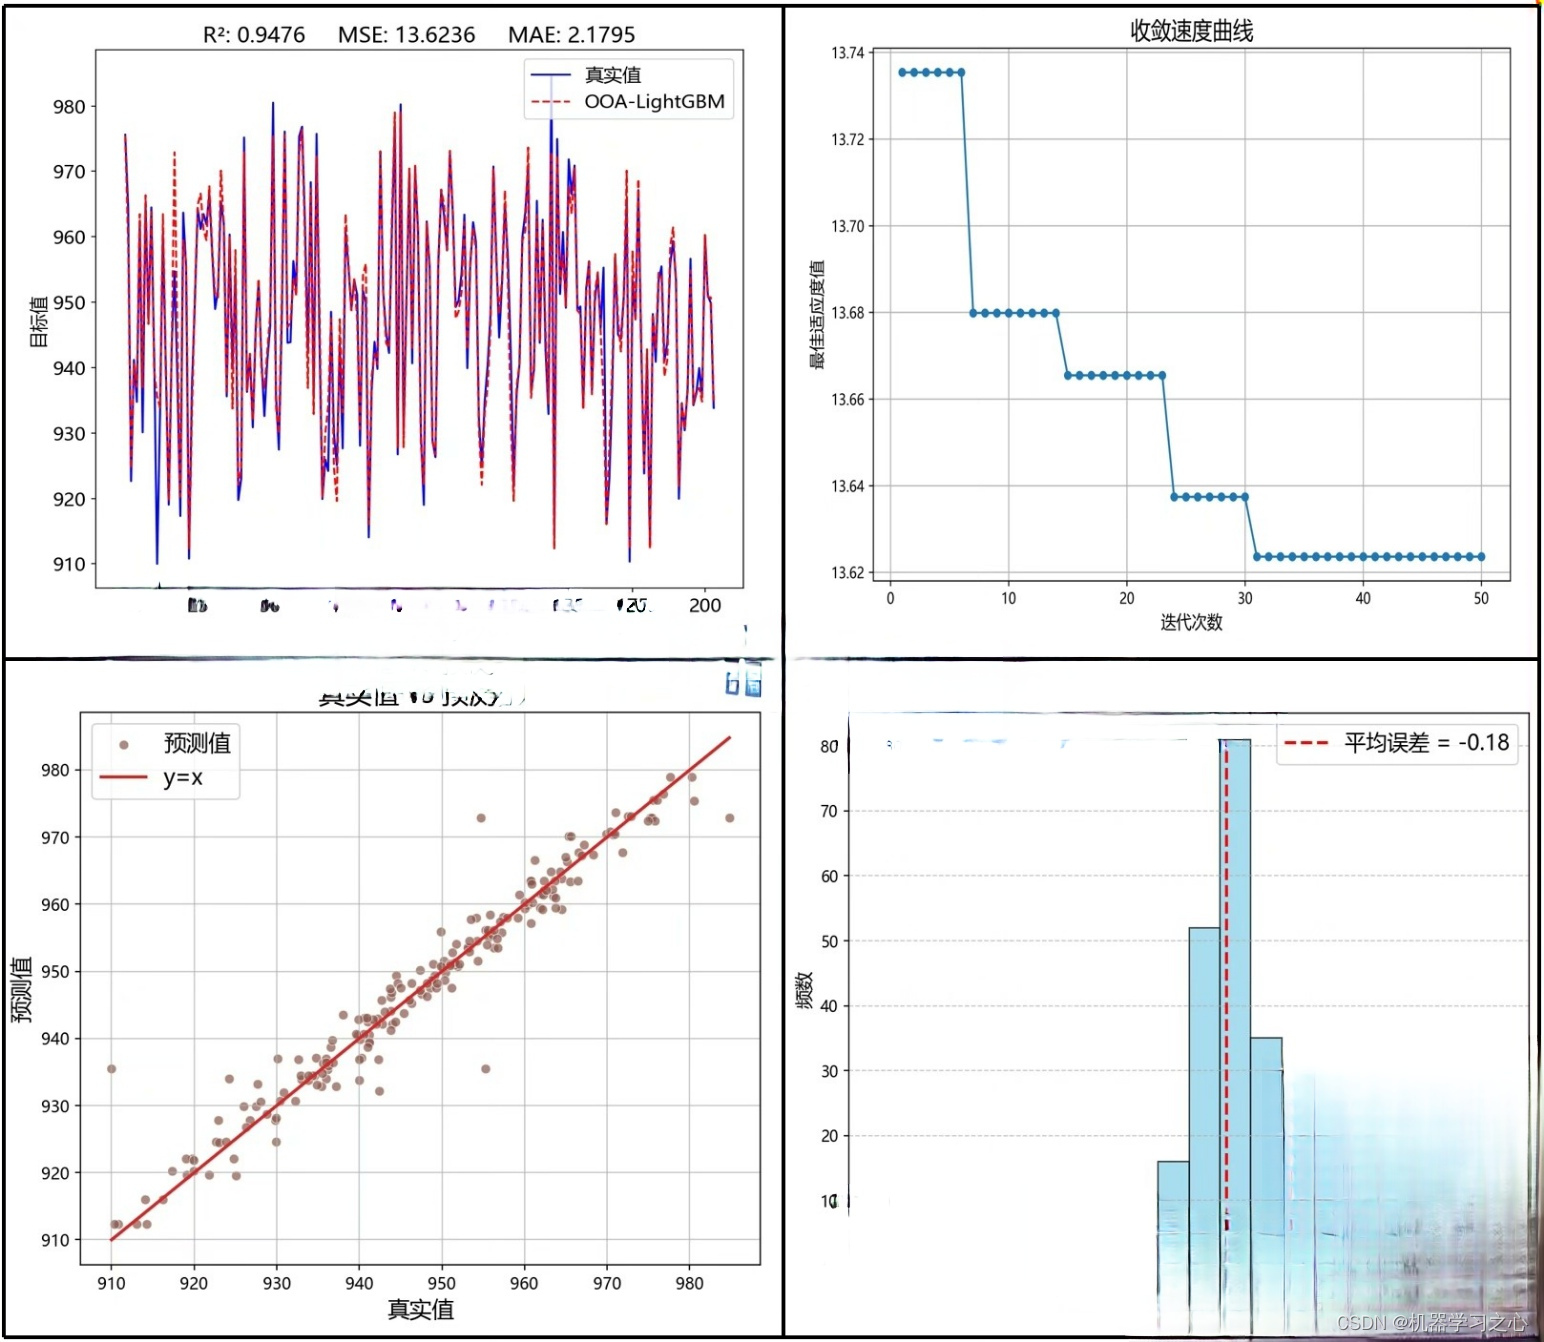Click the 13.68 y-axis tick label
This screenshot has height=1342, width=1544.
point(847,313)
